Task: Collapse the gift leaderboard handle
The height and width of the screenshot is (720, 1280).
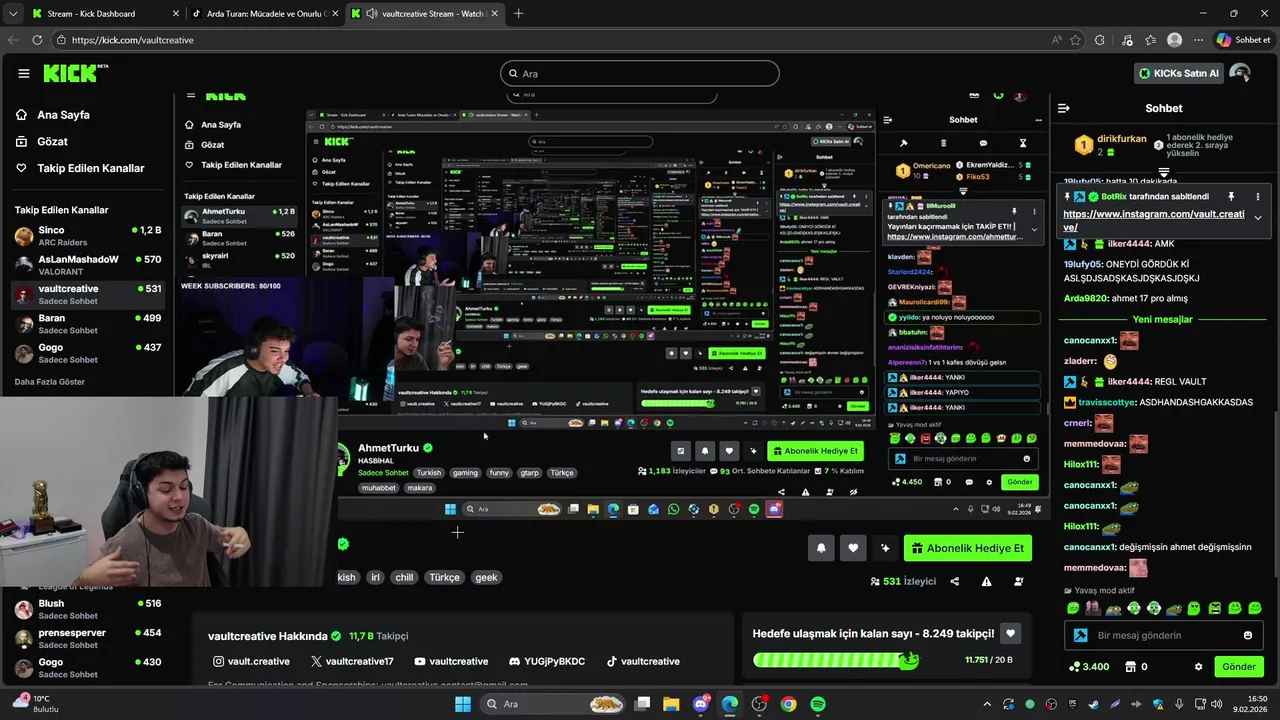Action: click(x=1164, y=173)
